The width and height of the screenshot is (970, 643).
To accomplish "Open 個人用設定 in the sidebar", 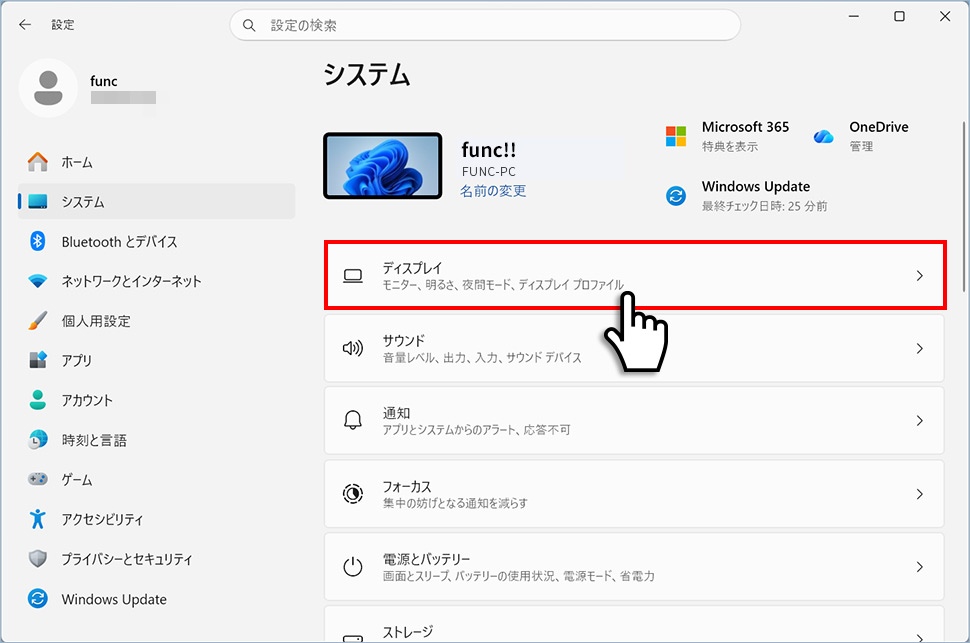I will pos(157,321).
